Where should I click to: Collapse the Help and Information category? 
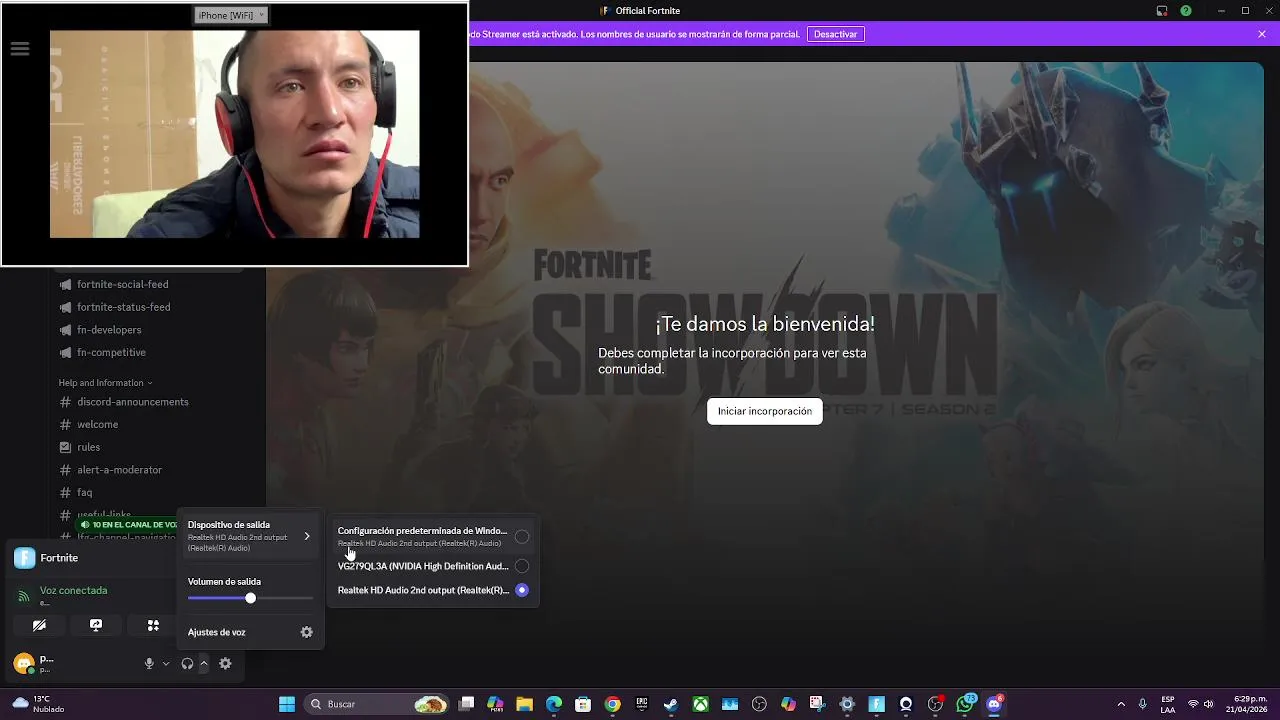click(105, 383)
